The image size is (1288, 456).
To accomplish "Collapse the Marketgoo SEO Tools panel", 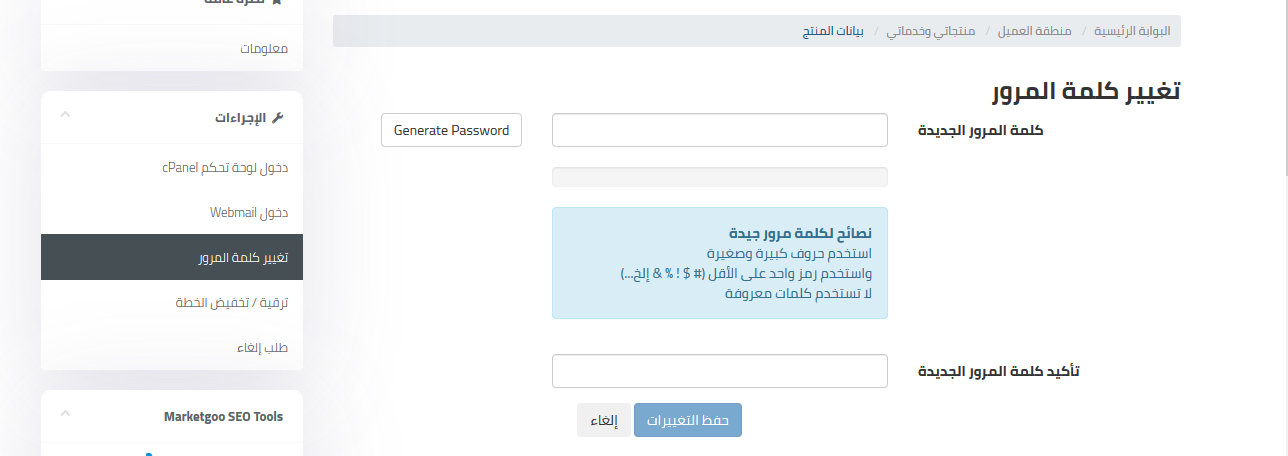I will (65, 414).
